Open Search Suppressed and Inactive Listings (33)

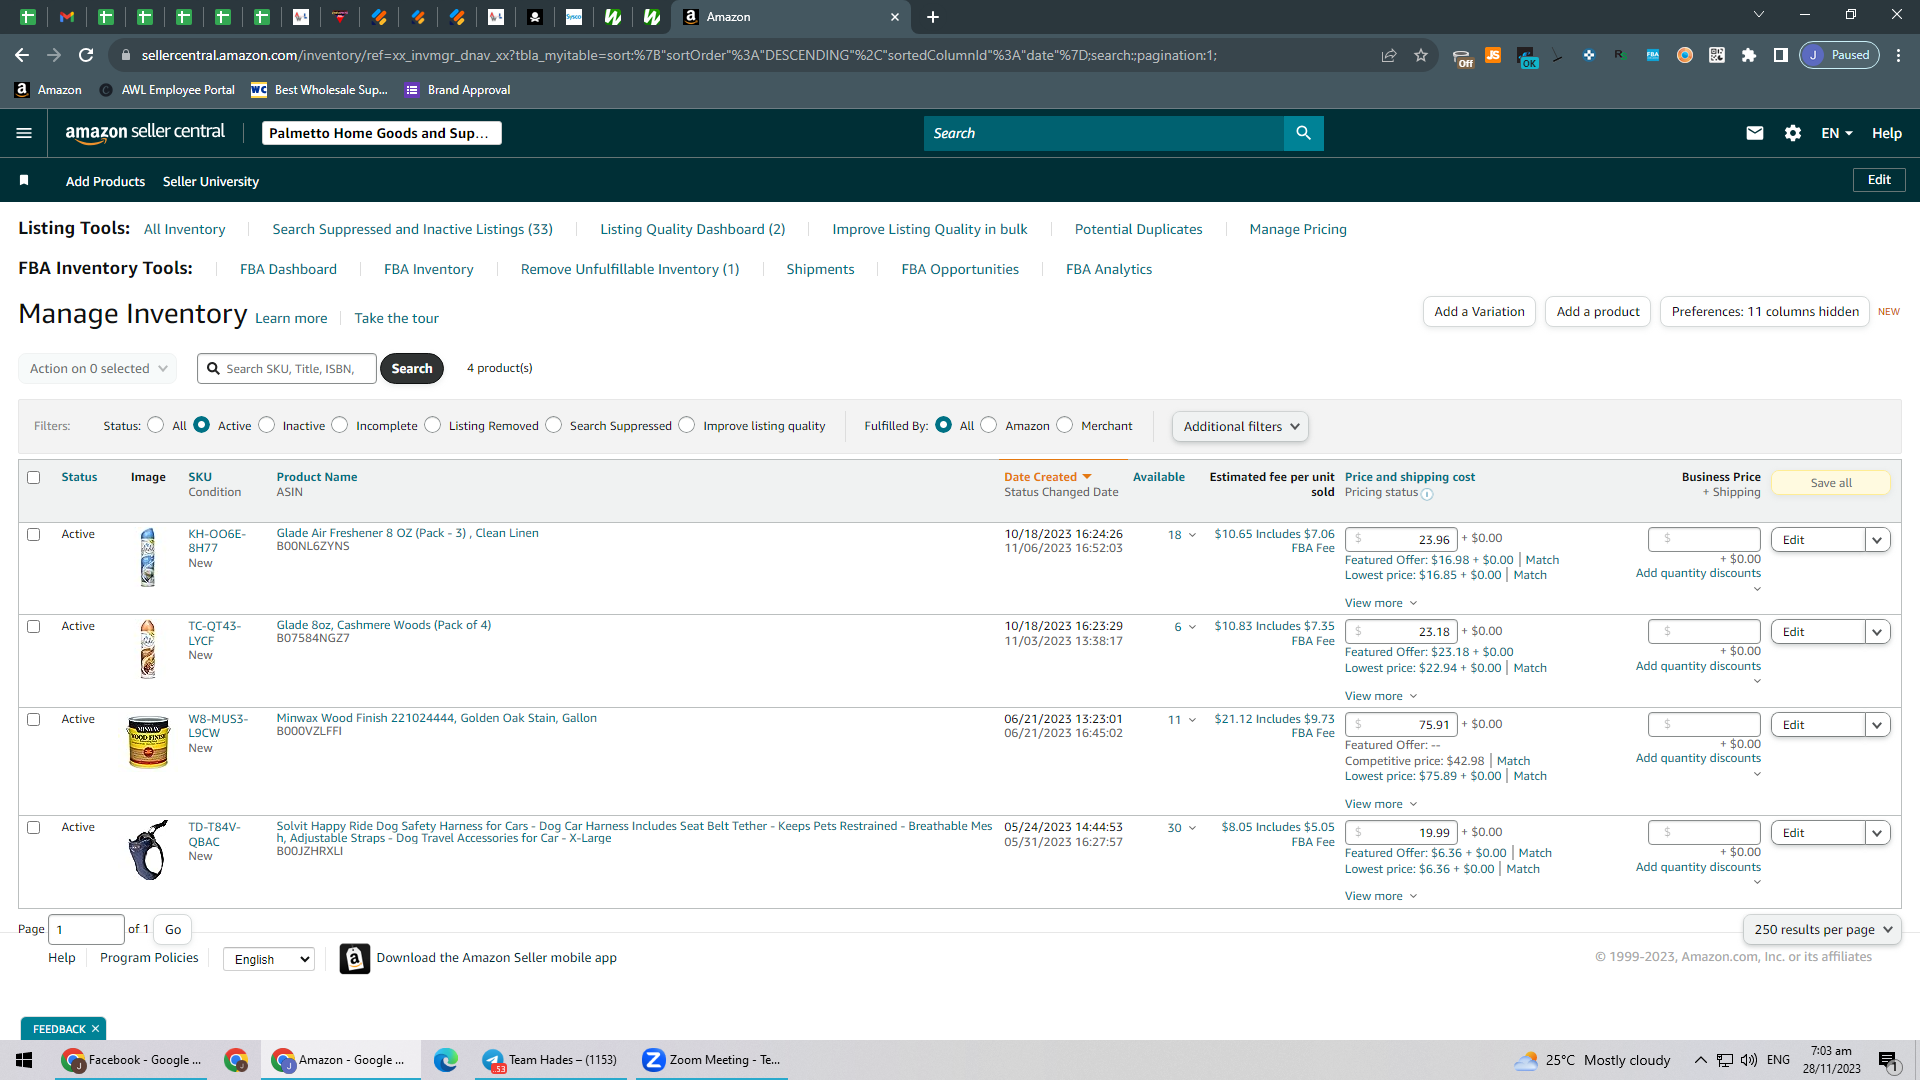point(412,229)
